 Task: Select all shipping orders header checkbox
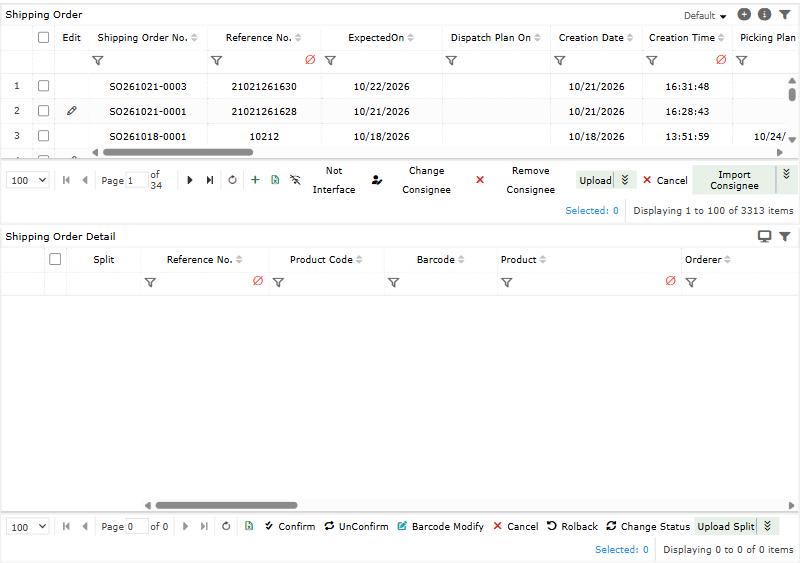[43, 37]
